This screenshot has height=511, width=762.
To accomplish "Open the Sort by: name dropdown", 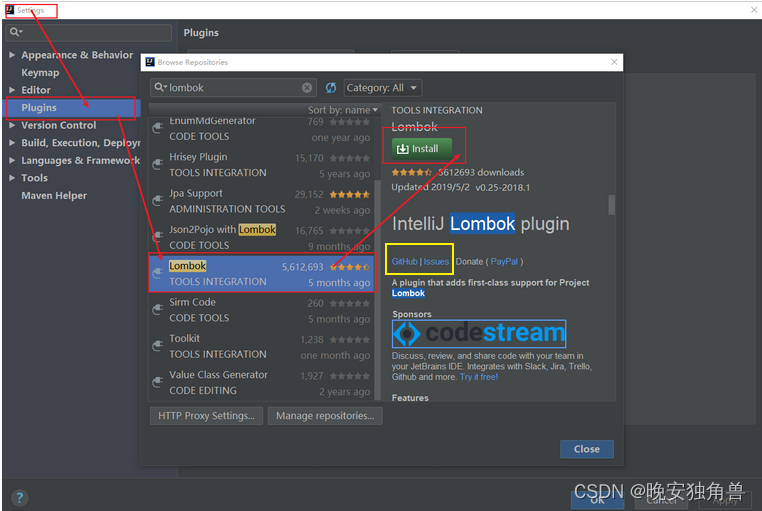I will (343, 110).
